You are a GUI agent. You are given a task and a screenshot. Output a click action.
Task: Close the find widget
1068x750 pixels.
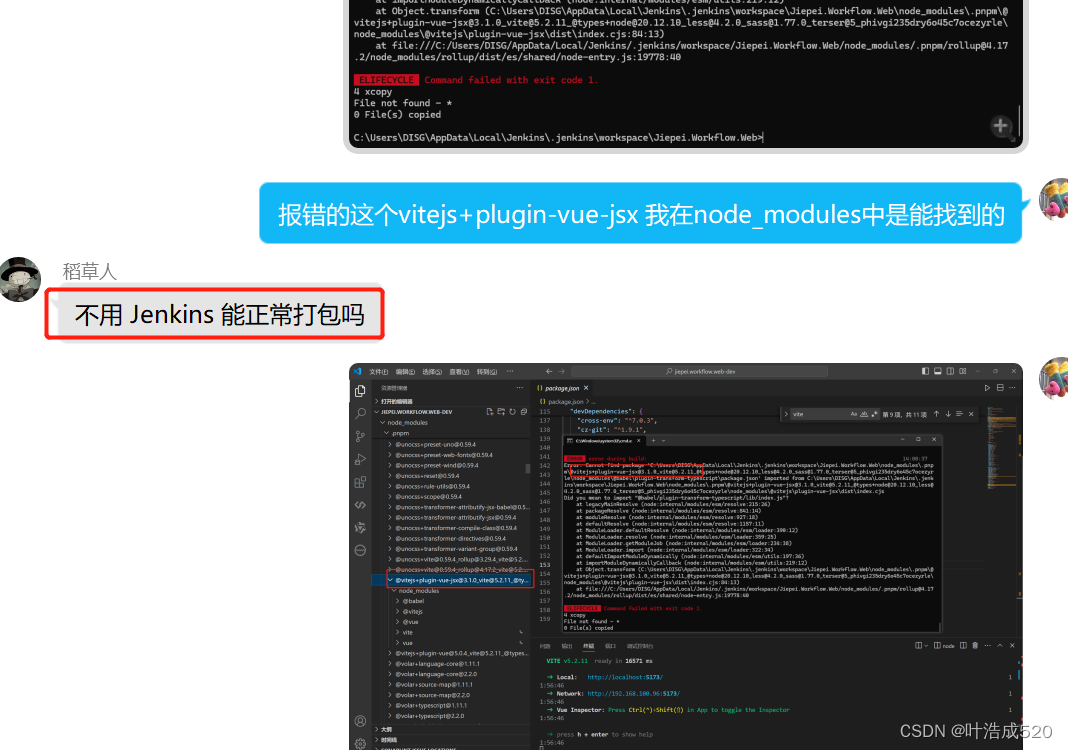pos(971,414)
